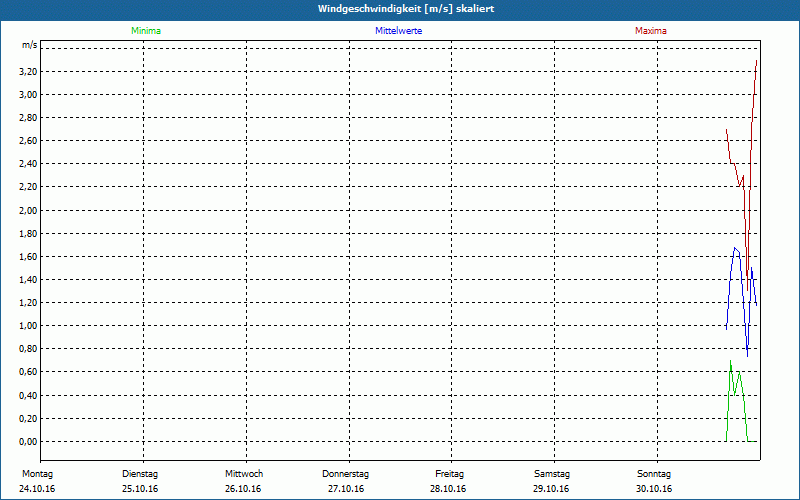Click the 2,60 axis value

28,141
